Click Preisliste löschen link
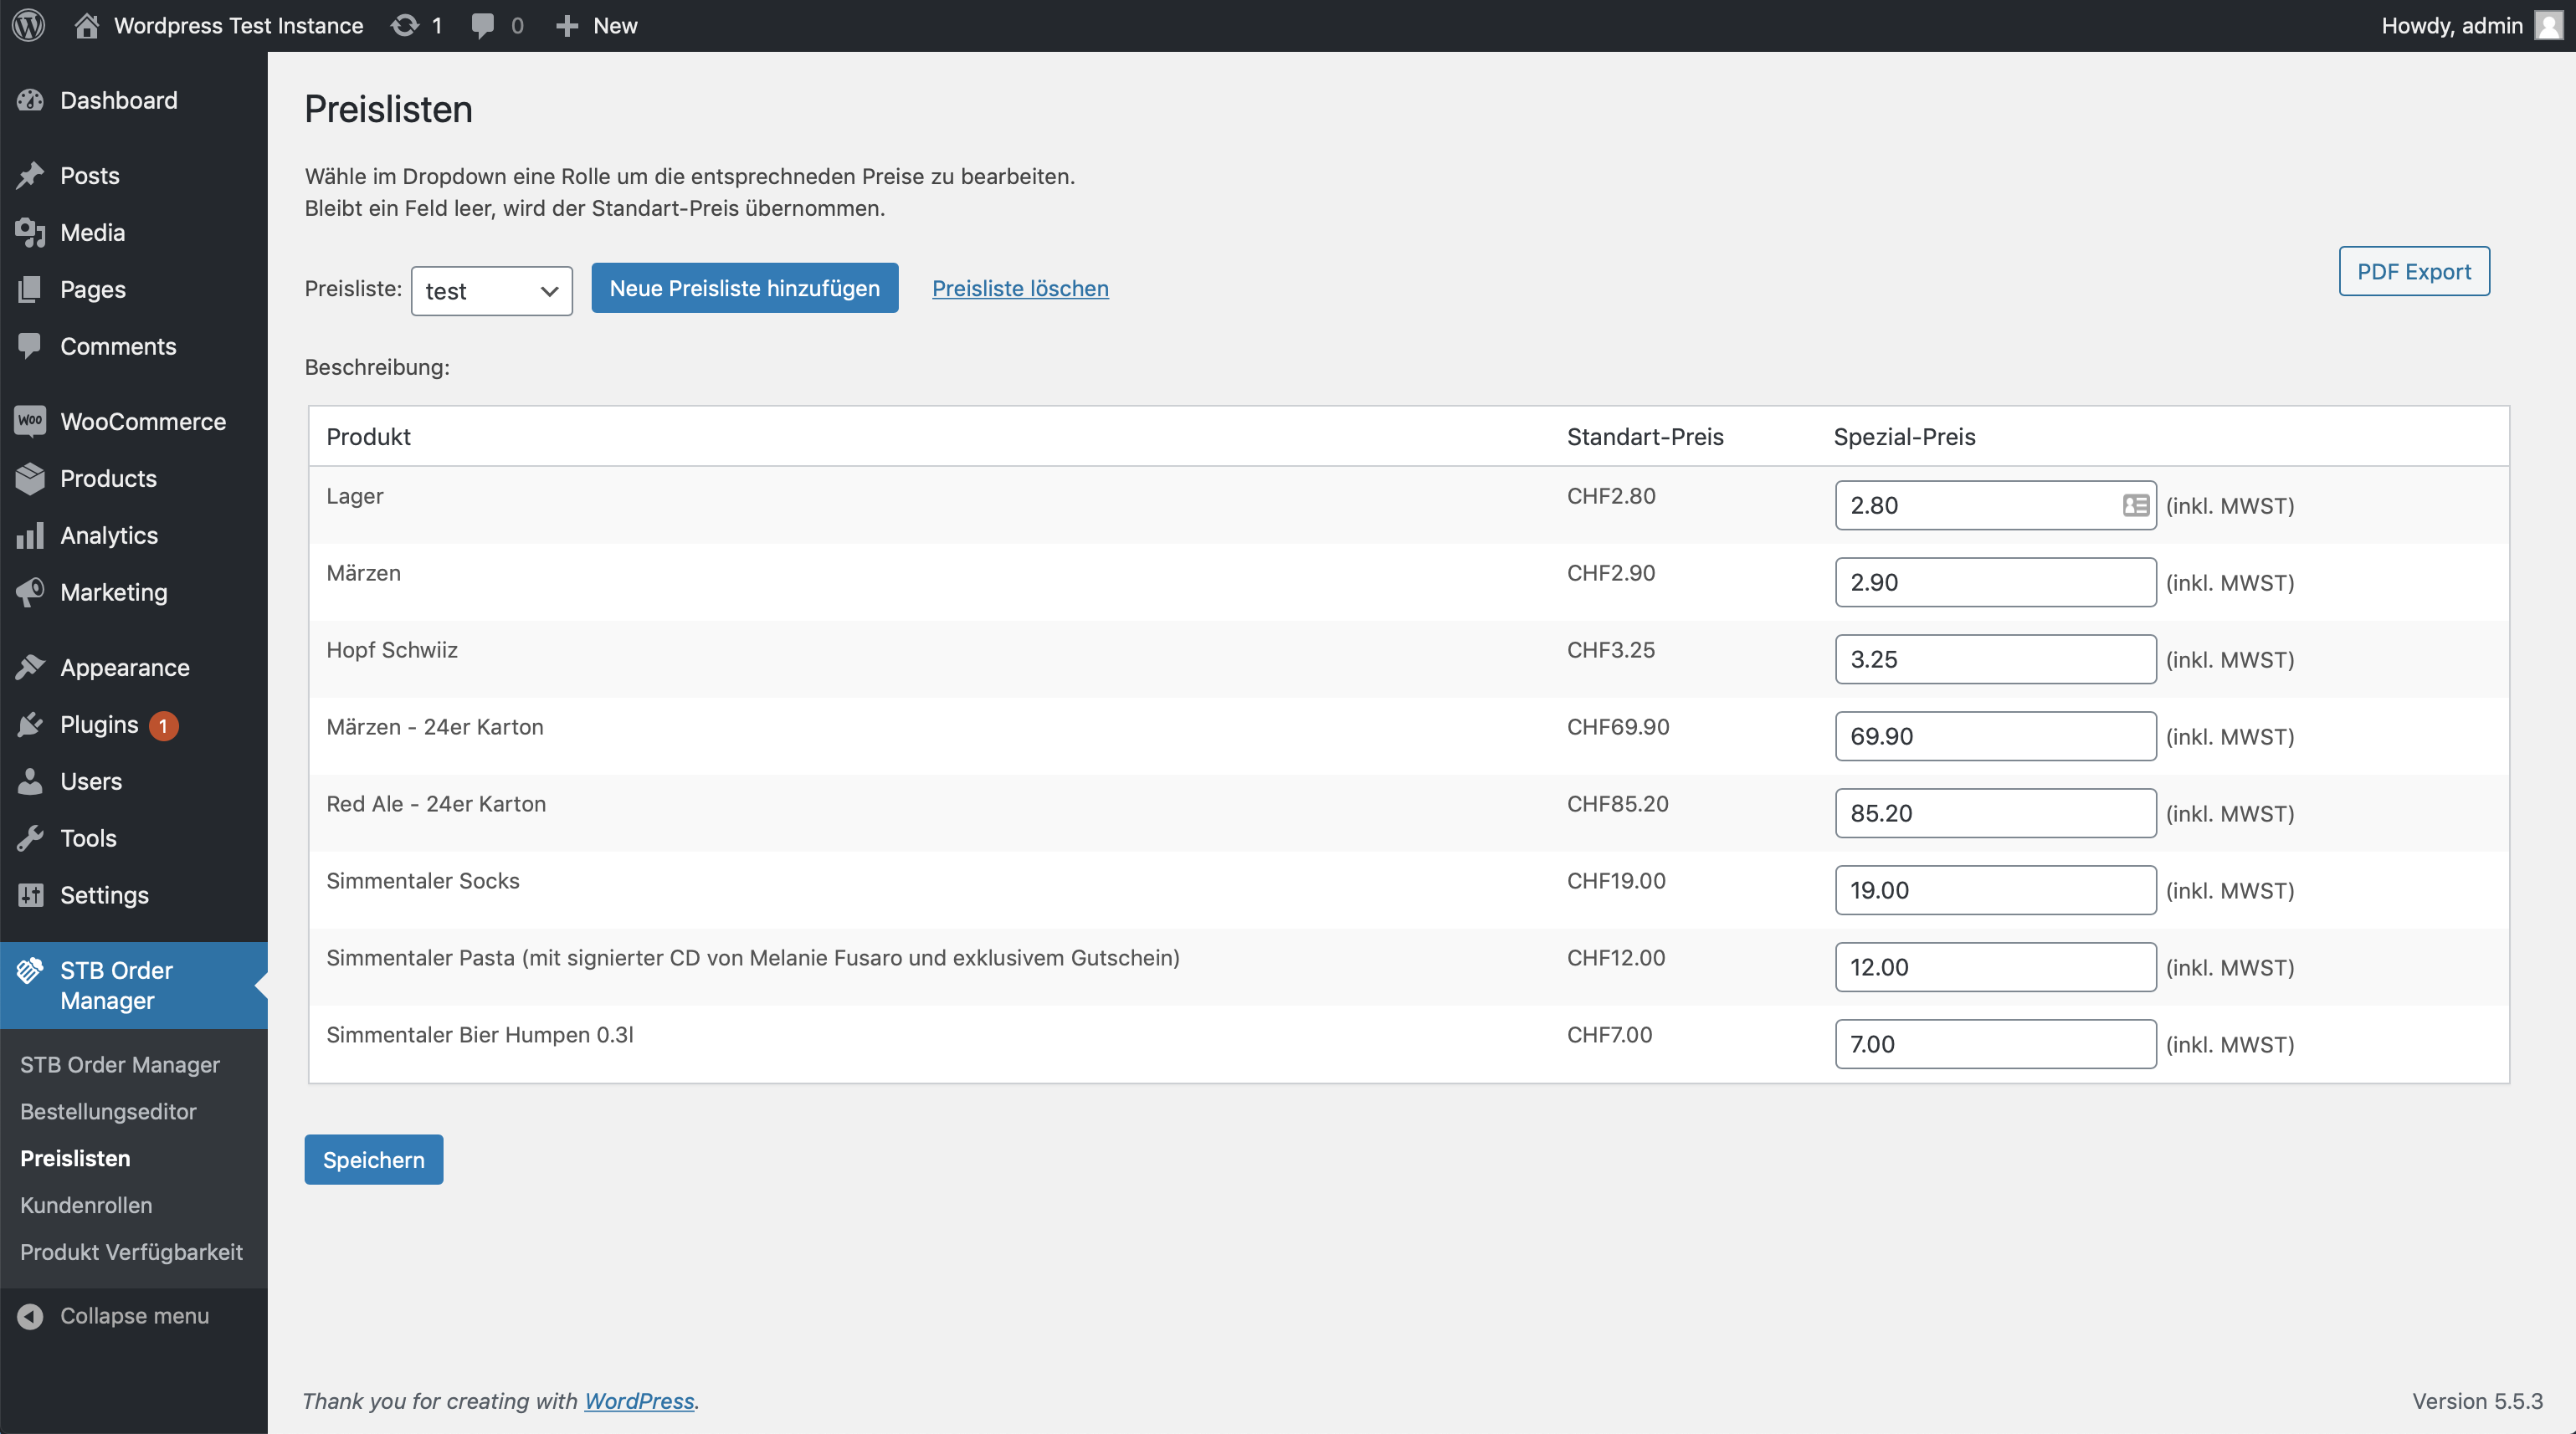This screenshot has height=1434, width=2576. pos(1020,288)
